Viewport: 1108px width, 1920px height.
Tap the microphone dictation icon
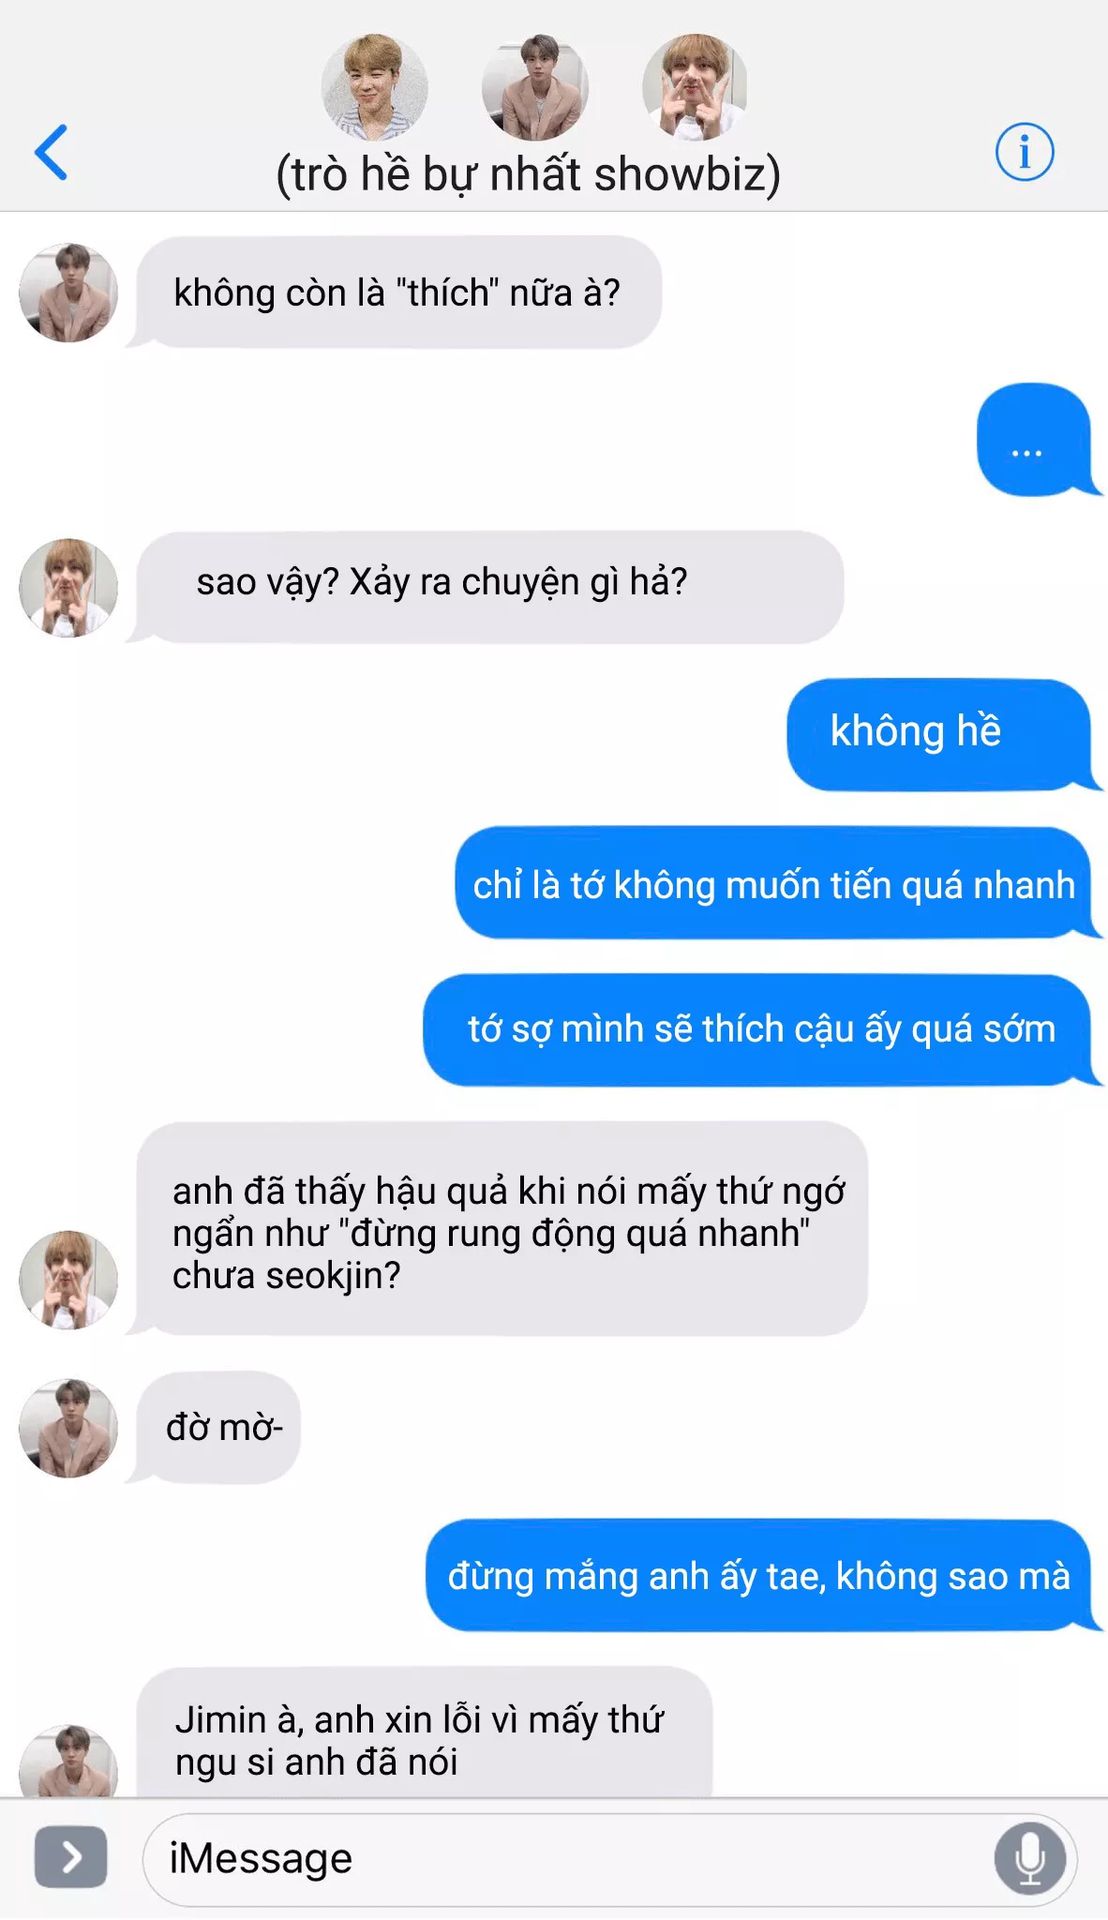pos(1029,1858)
